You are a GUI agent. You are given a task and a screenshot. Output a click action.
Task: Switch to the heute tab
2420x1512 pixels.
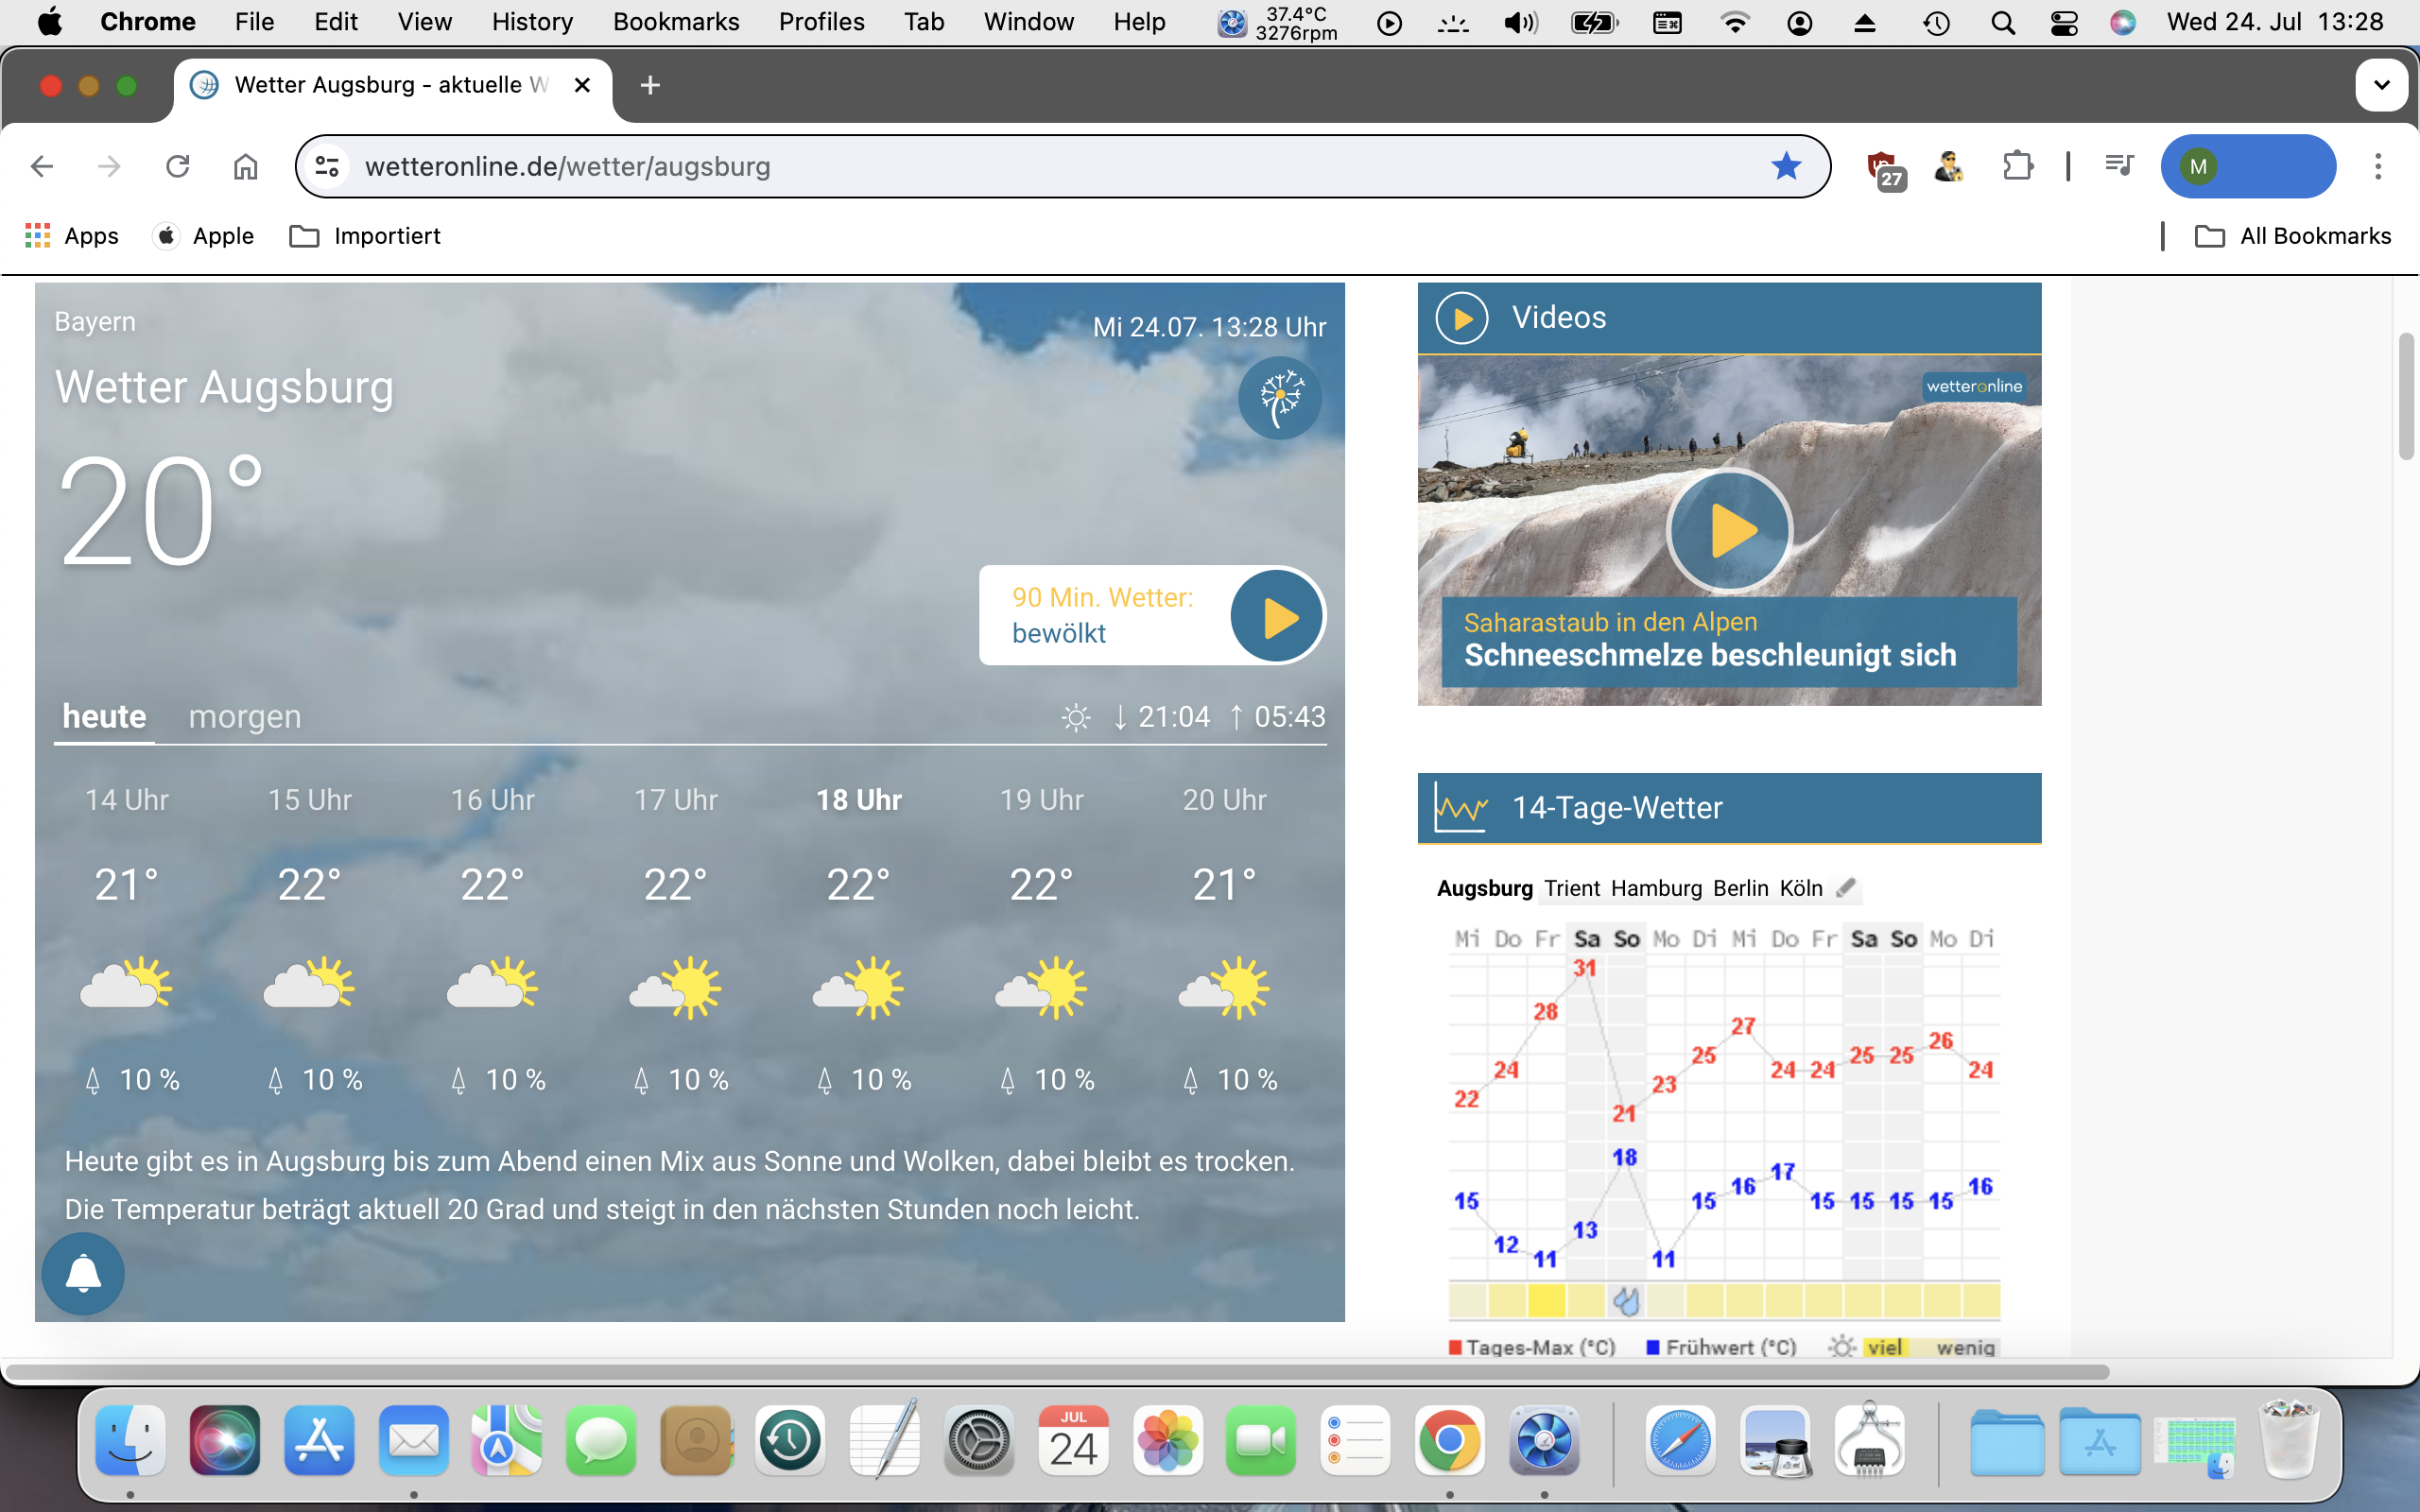(104, 717)
